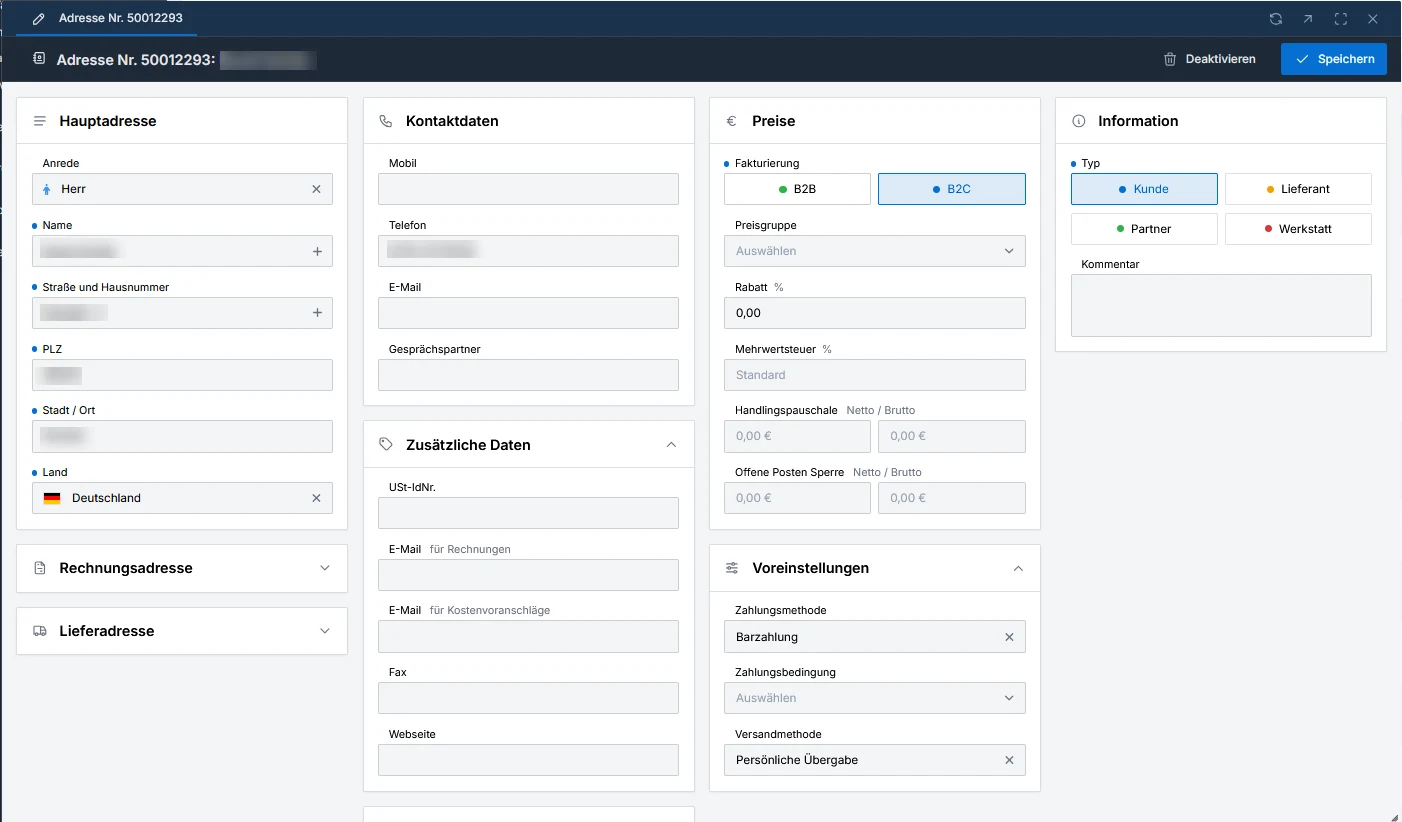1402x822 pixels.
Task: Toggle fullscreen mode icon
Action: (1341, 19)
